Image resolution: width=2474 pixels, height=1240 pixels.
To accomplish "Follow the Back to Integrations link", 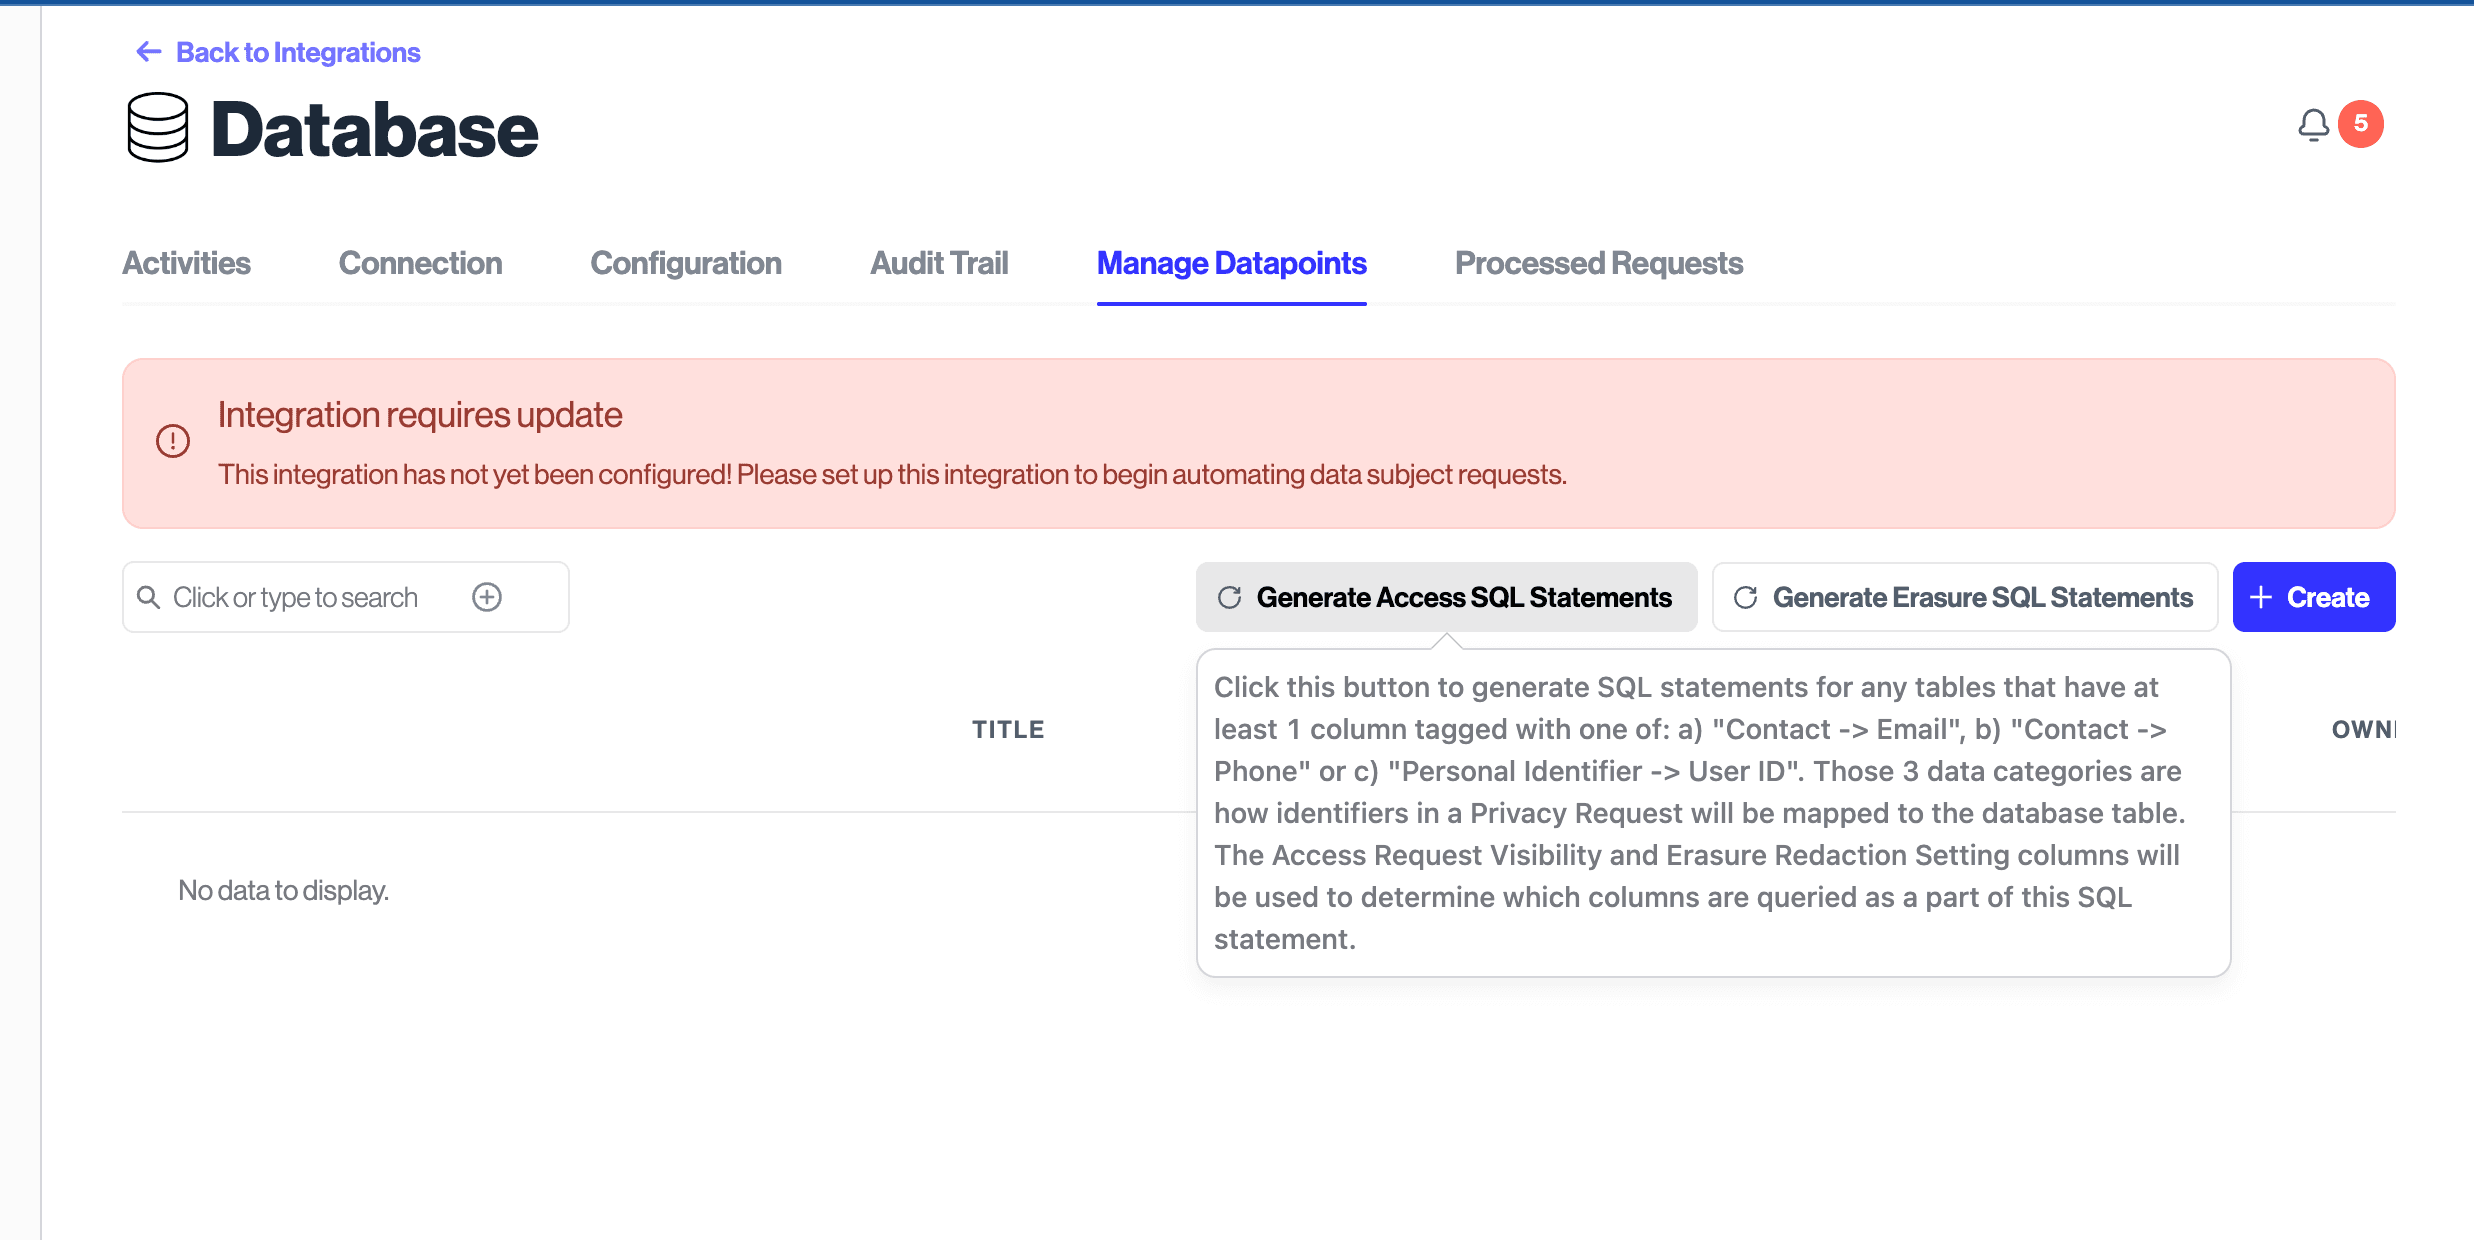I will [298, 52].
